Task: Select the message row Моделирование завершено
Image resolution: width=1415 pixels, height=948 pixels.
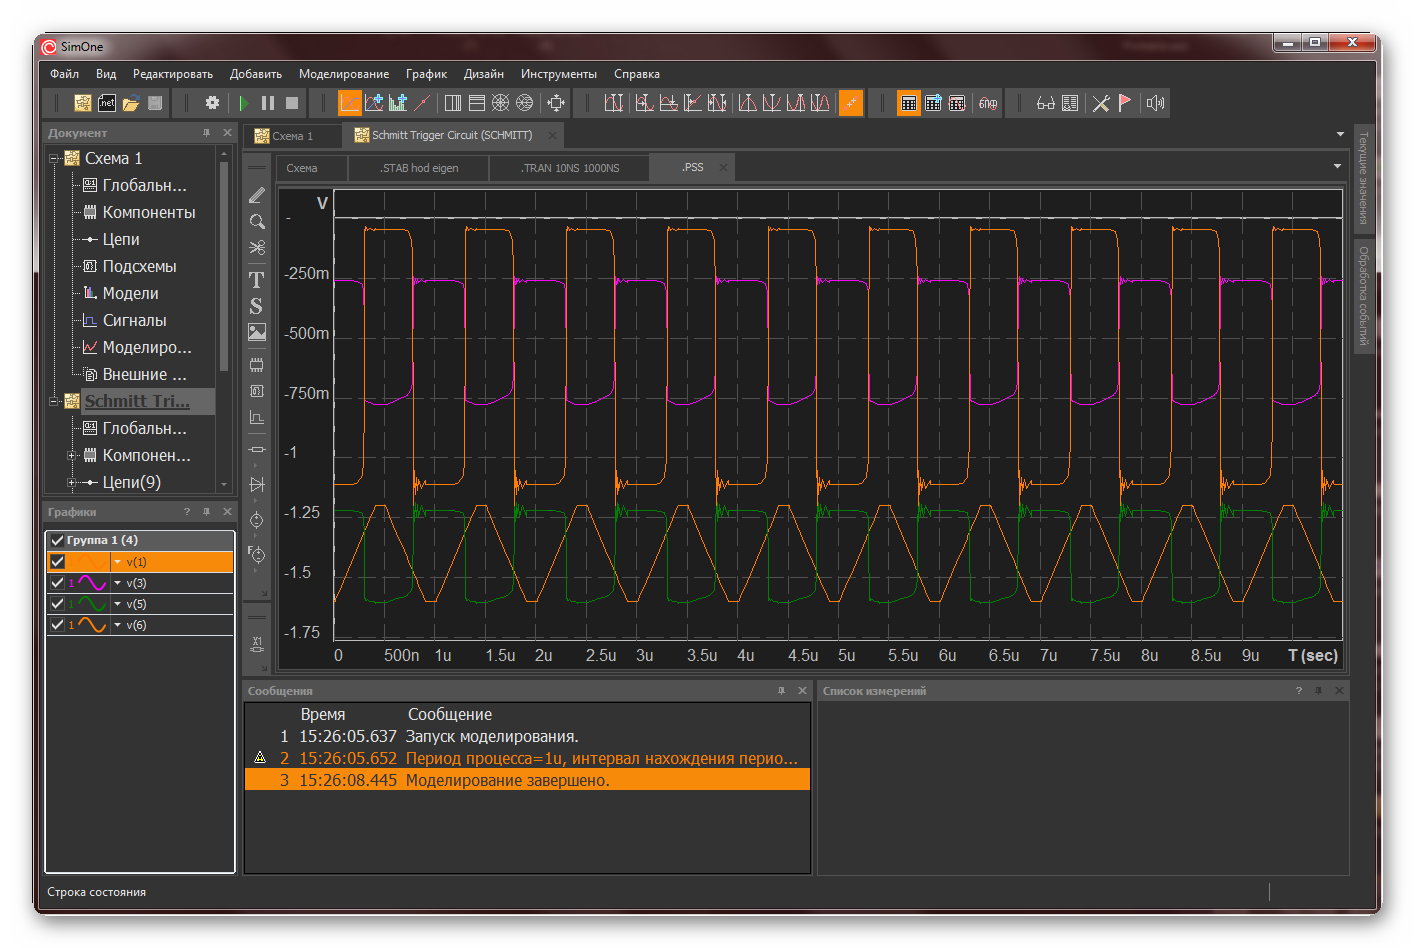Action: tap(527, 780)
